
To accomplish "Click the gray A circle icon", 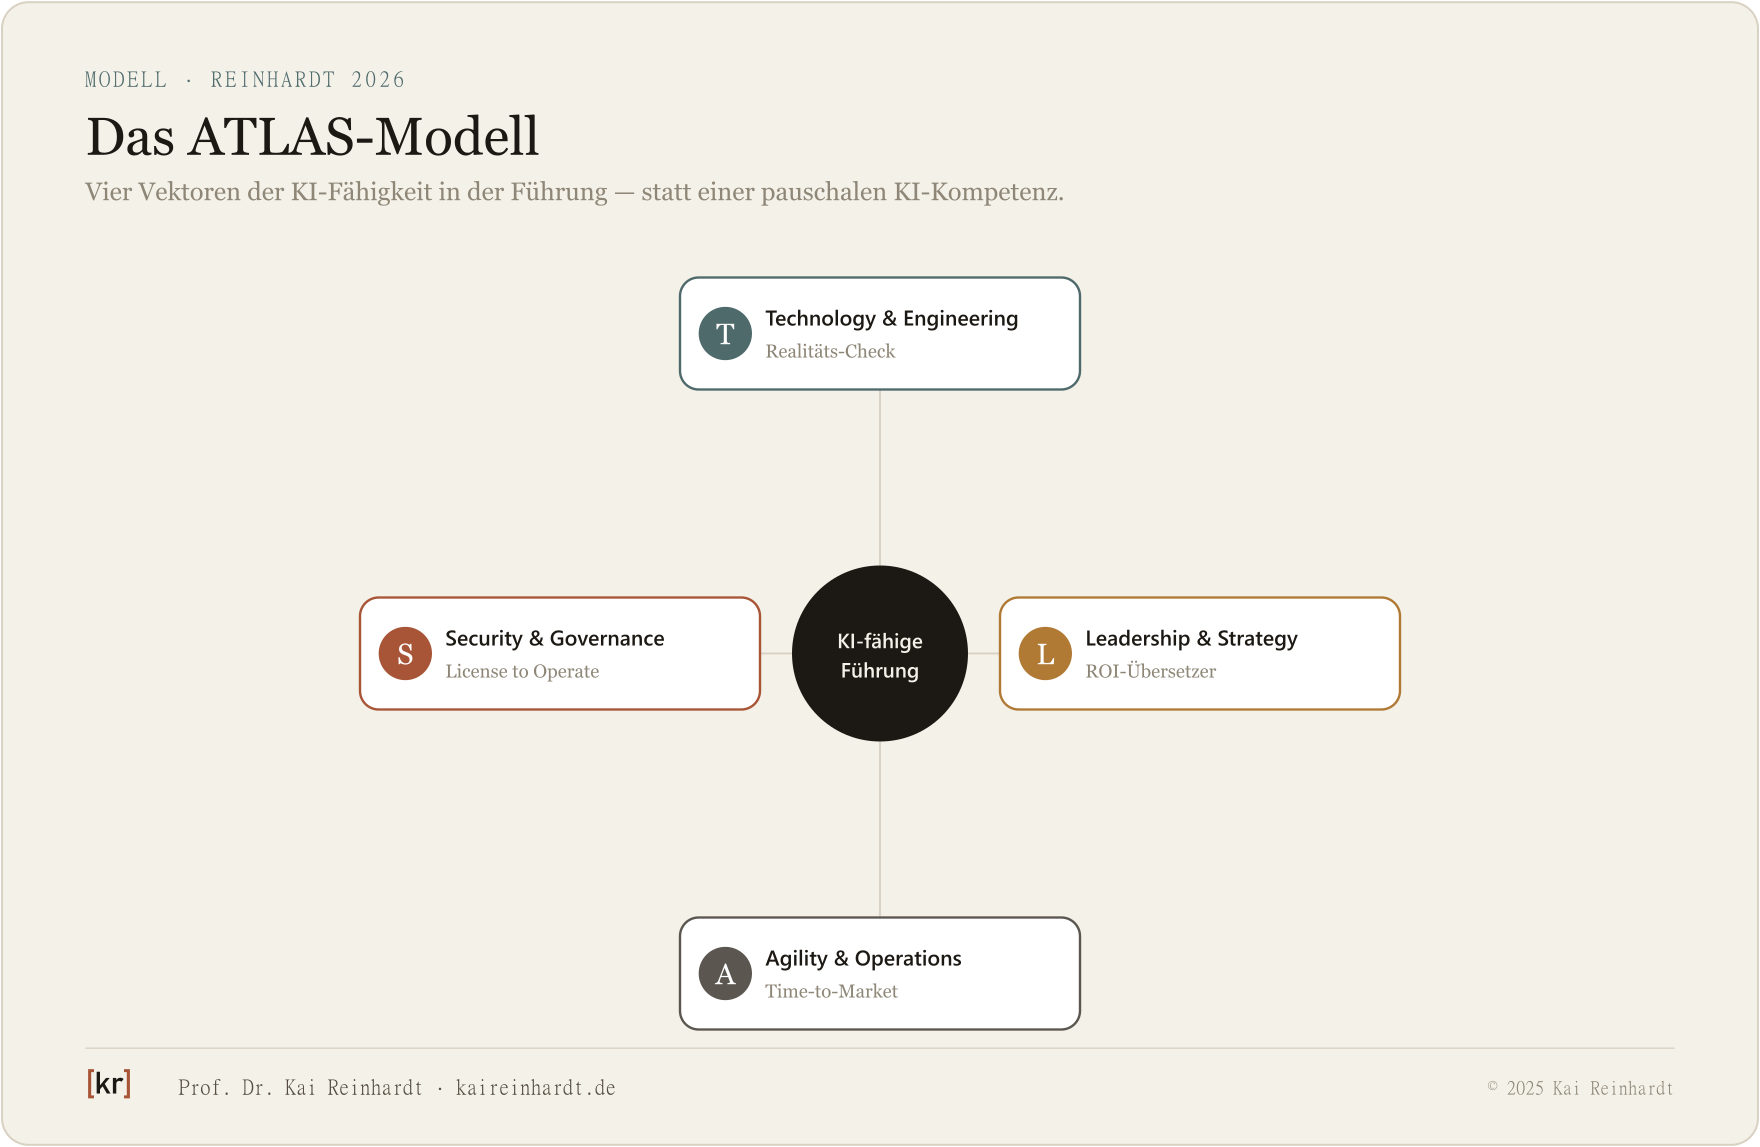I will [x=725, y=974].
